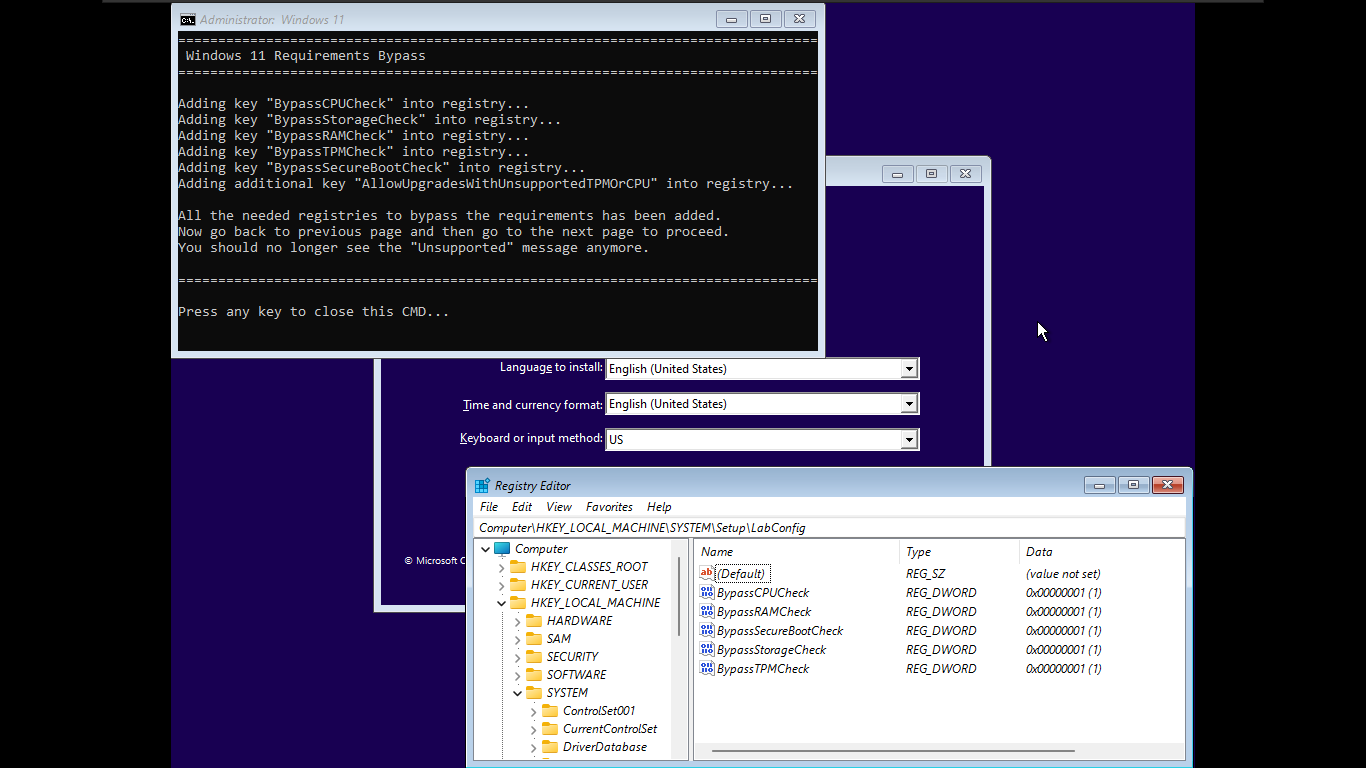Select the BypassCPUCheck value name
Screen dimensions: 1366x768
(x=763, y=592)
